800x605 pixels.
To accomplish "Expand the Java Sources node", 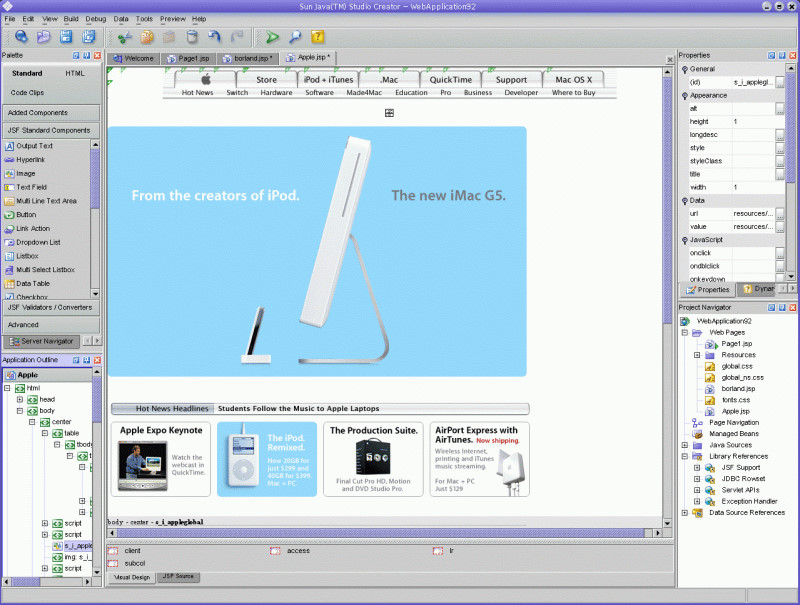I will [685, 445].
